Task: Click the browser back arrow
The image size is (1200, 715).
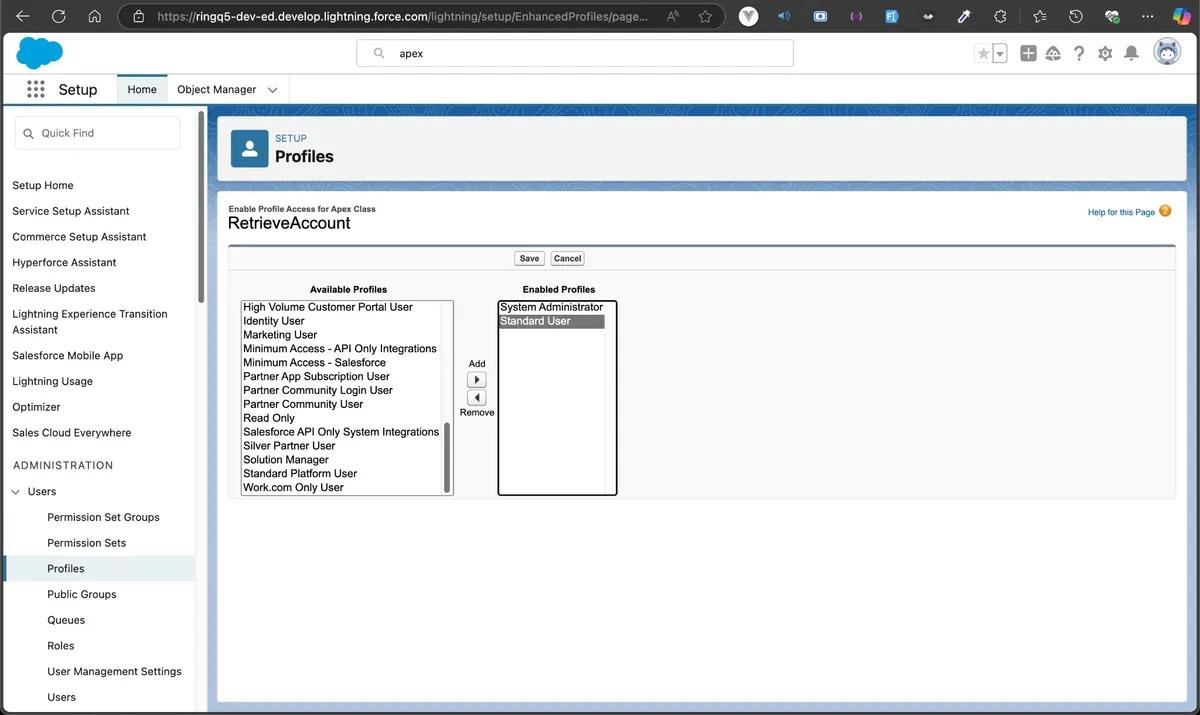Action: pyautogui.click(x=23, y=16)
